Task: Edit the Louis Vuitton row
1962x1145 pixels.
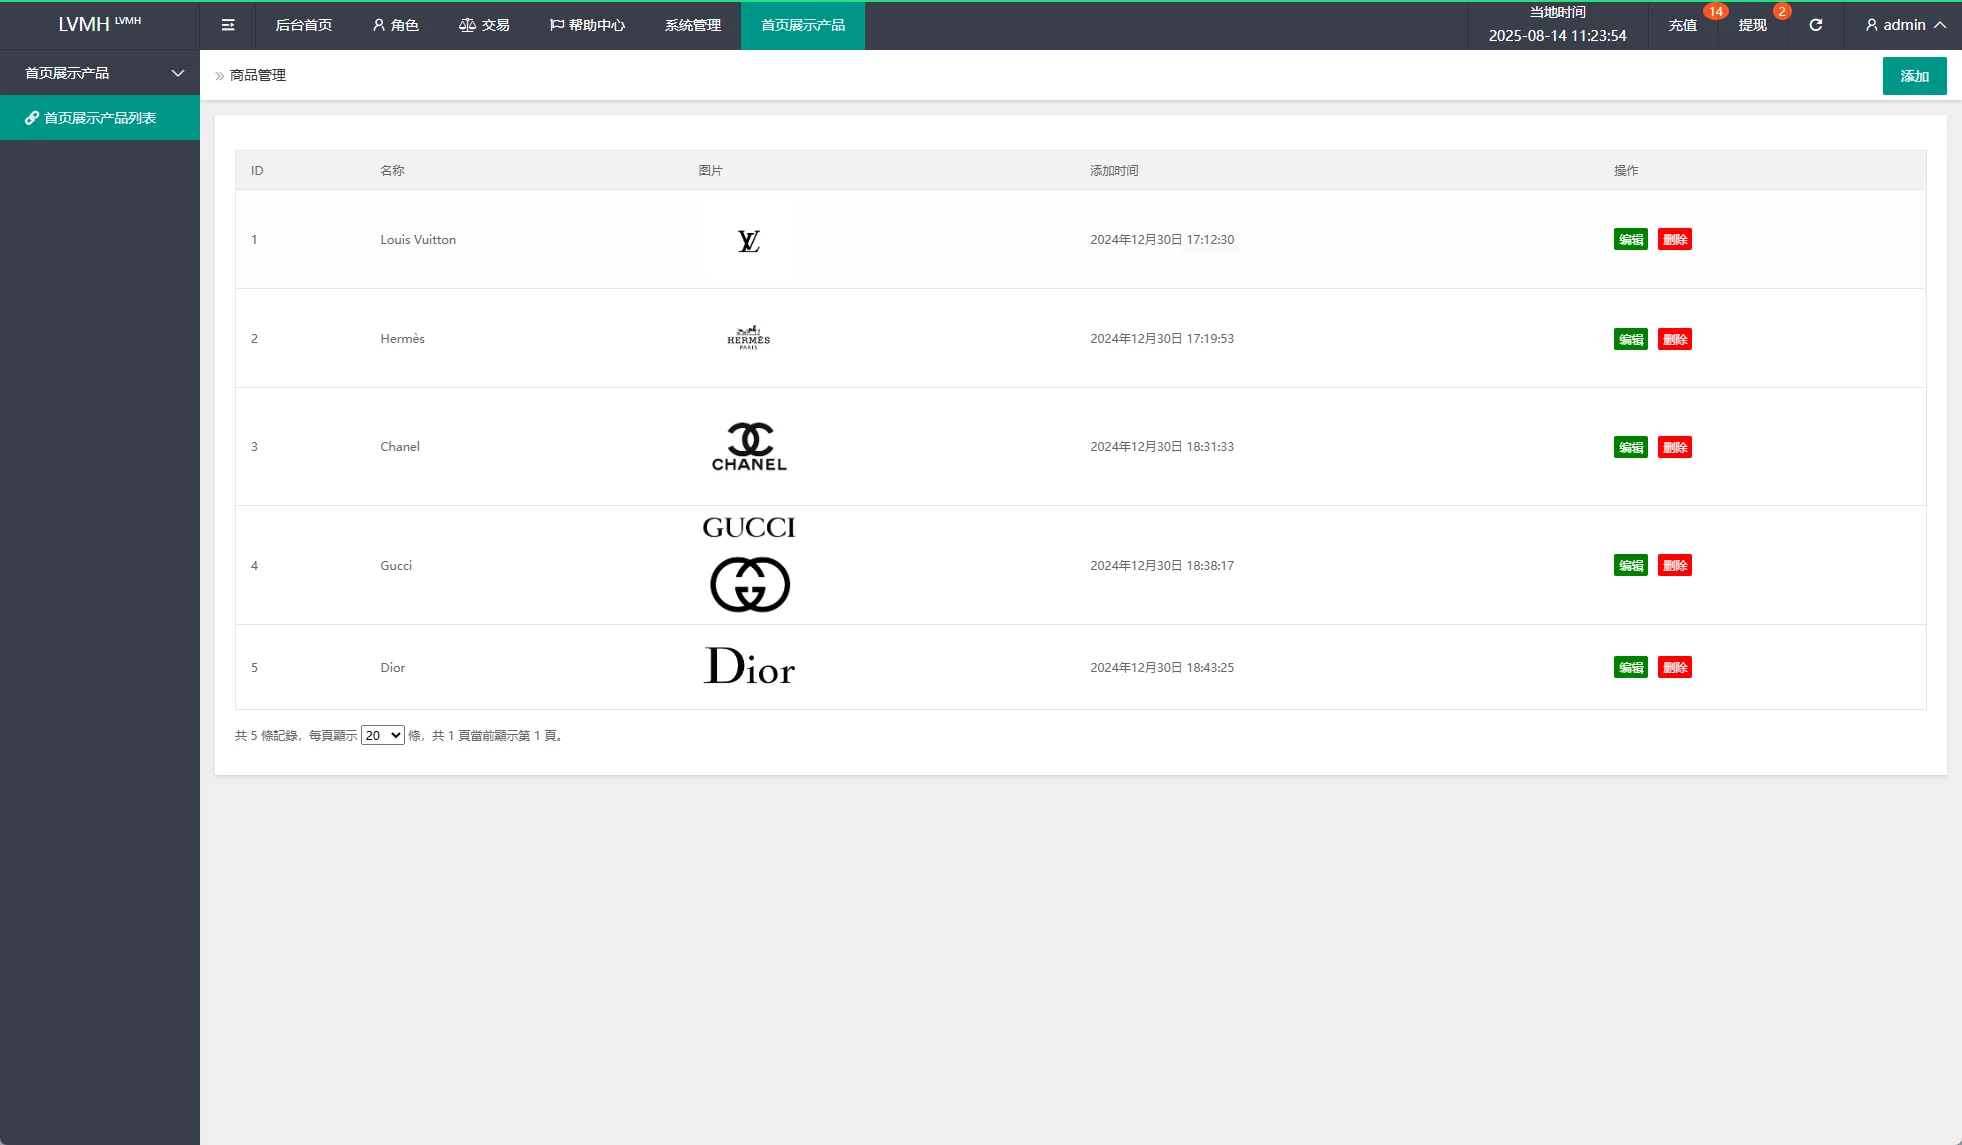Action: pos(1630,240)
